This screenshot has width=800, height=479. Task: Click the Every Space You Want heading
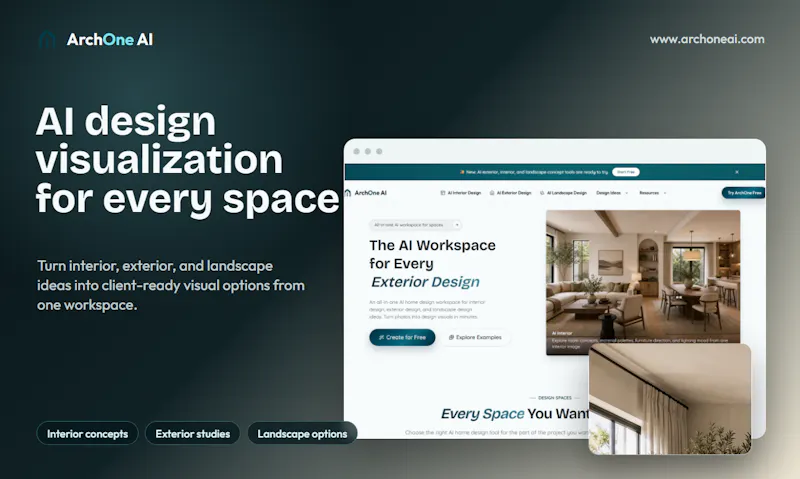click(515, 414)
